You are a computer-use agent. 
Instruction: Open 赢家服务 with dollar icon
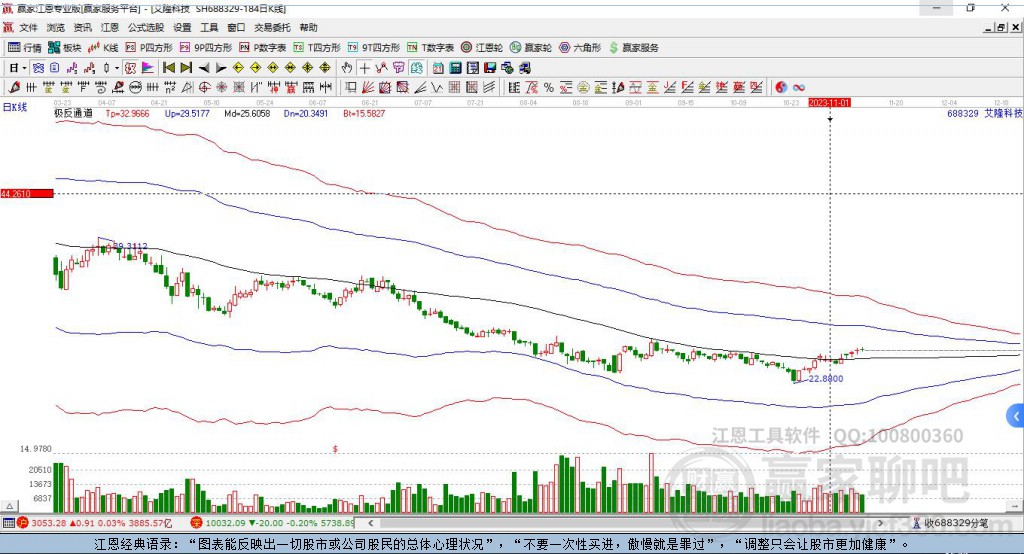633,48
